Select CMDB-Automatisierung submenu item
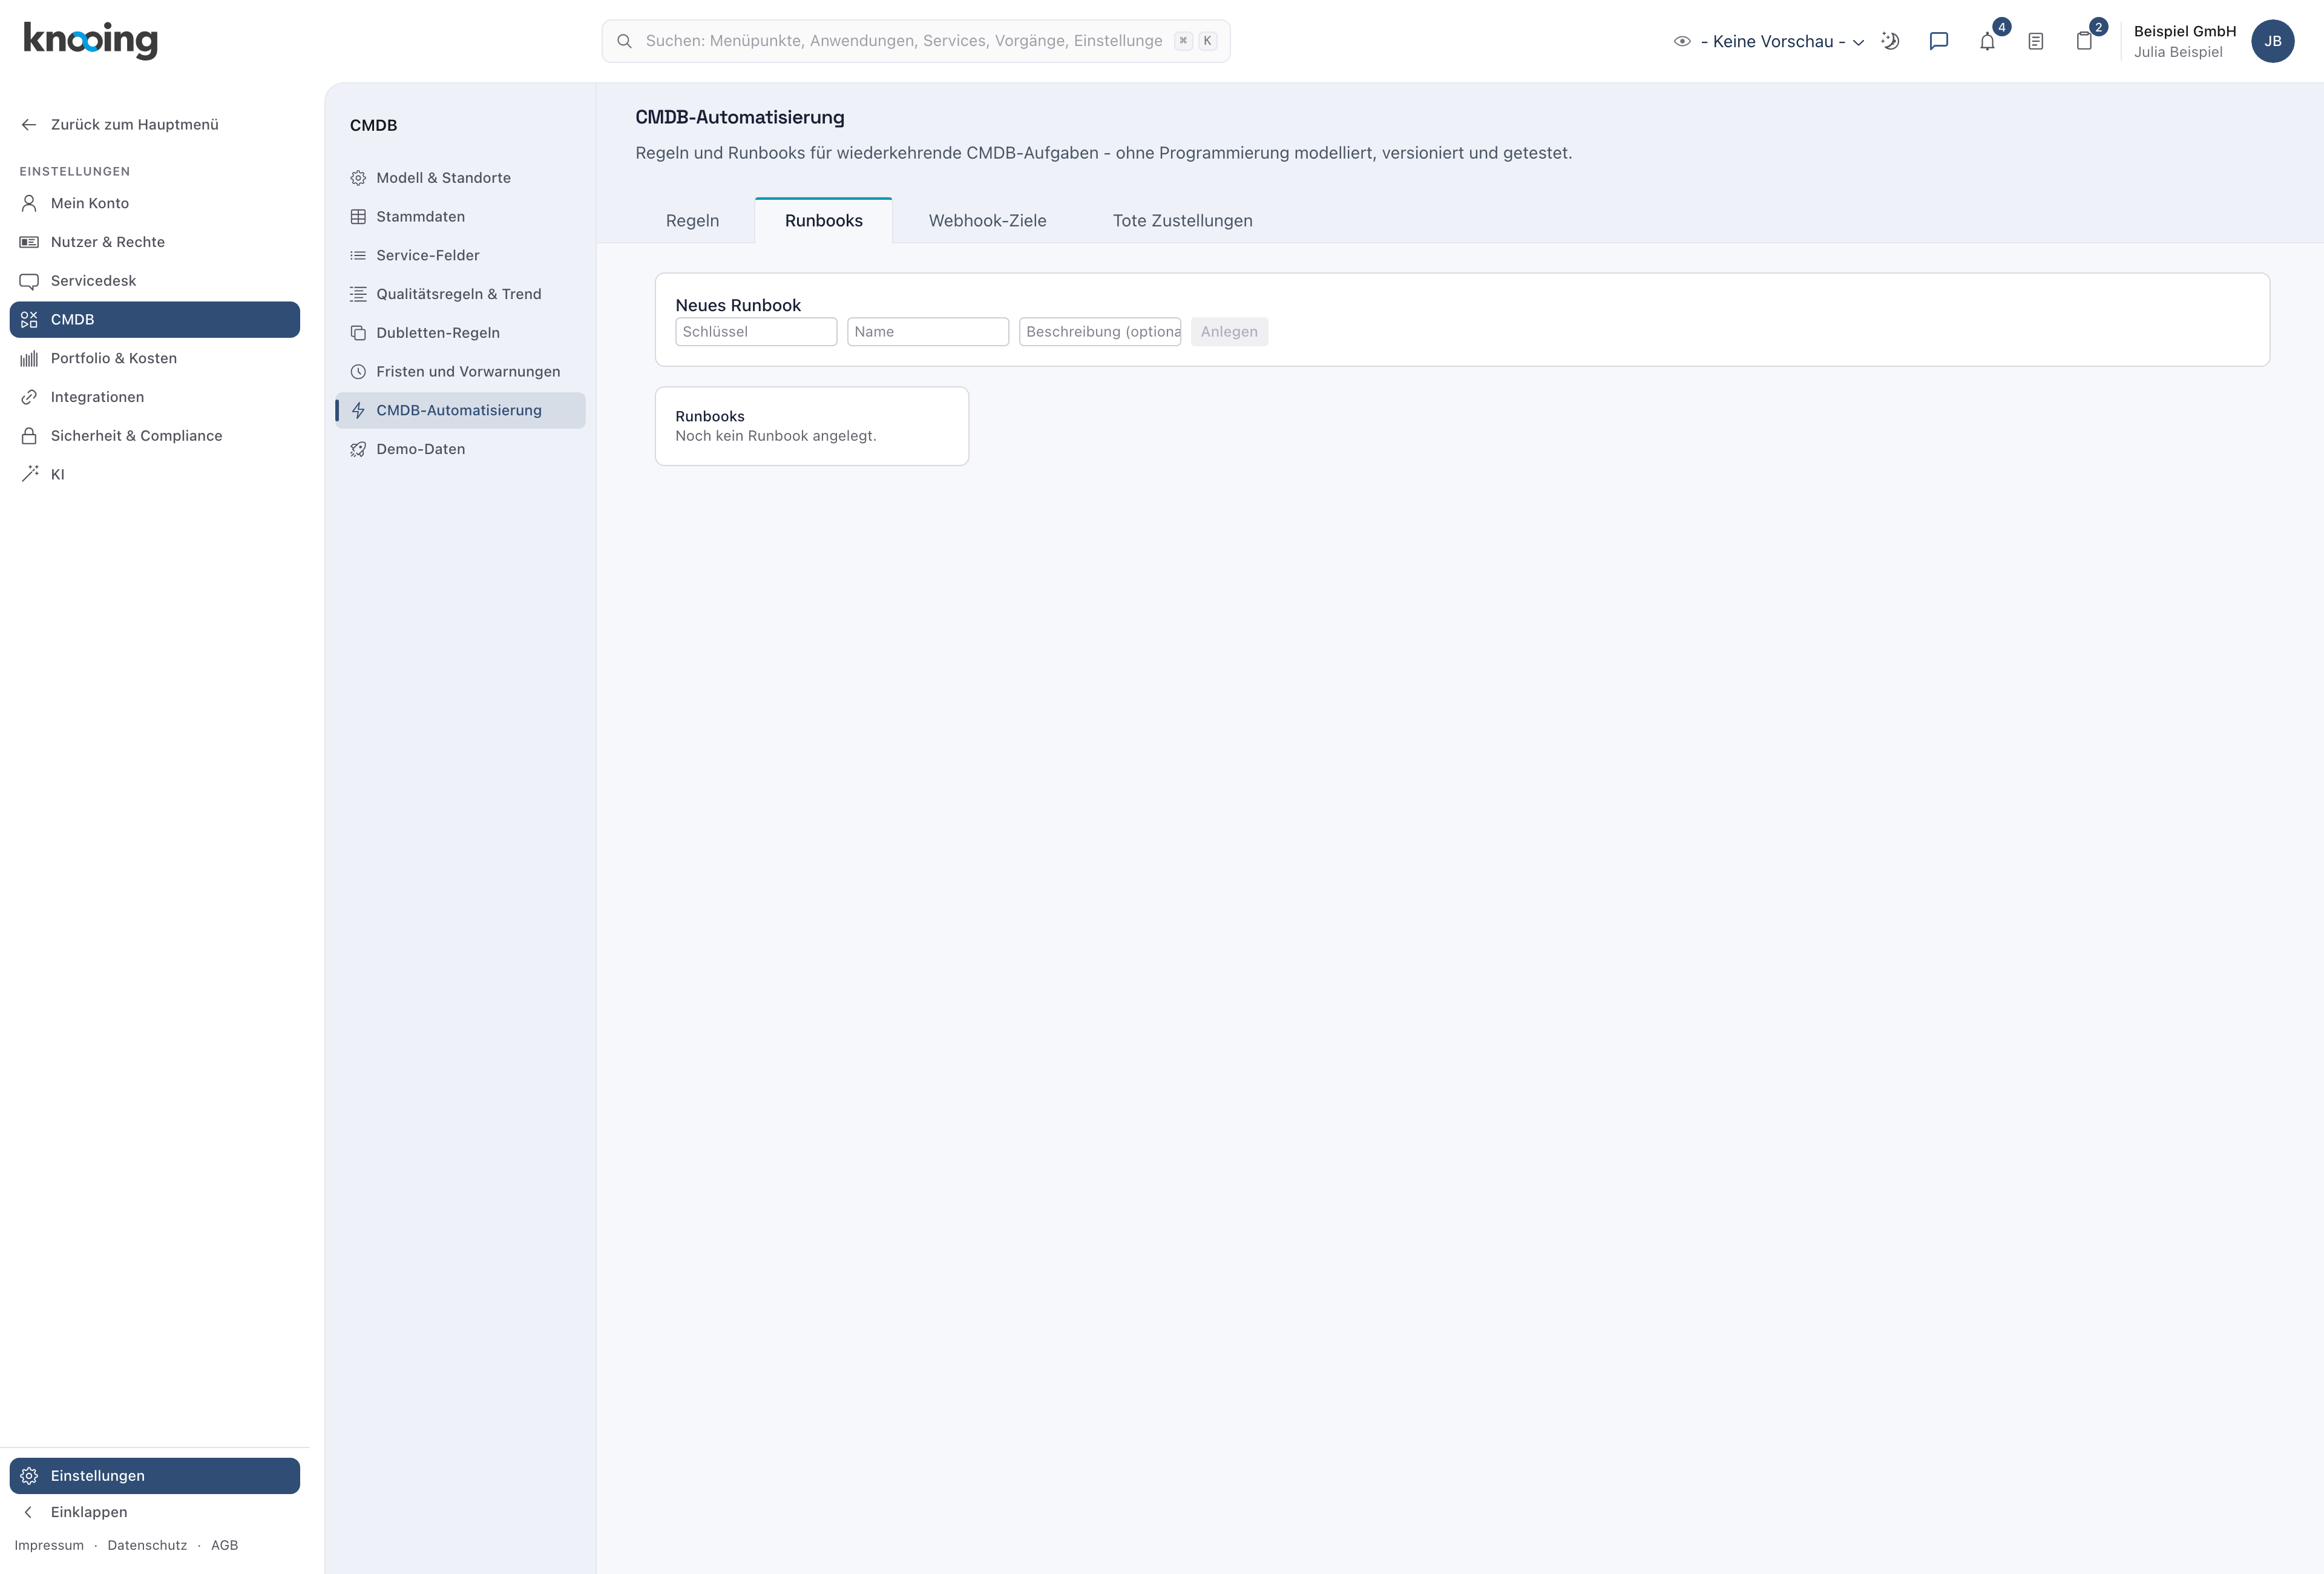 tap(460, 410)
